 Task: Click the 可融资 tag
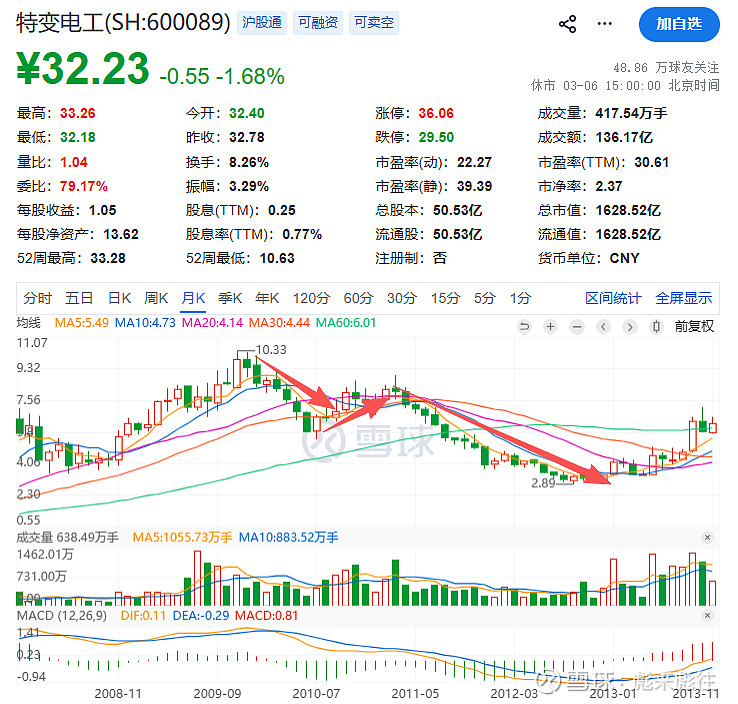coord(318,23)
